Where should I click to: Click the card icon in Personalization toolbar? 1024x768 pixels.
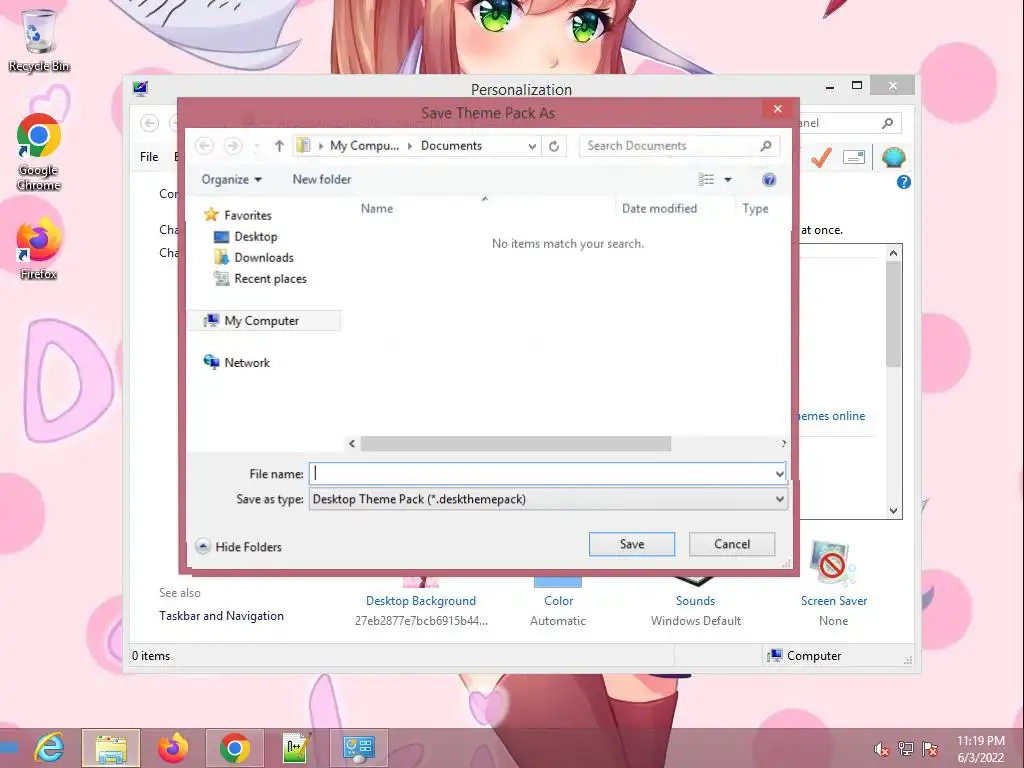(854, 157)
